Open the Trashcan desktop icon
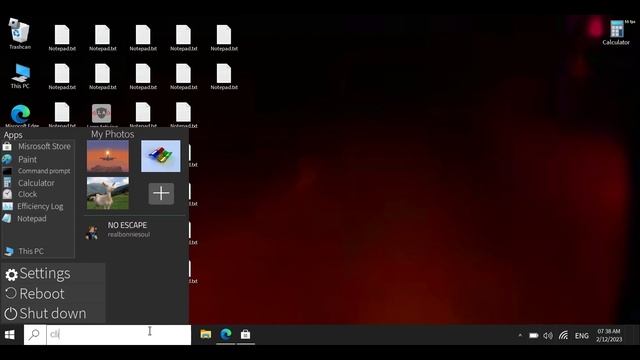 tap(19, 33)
